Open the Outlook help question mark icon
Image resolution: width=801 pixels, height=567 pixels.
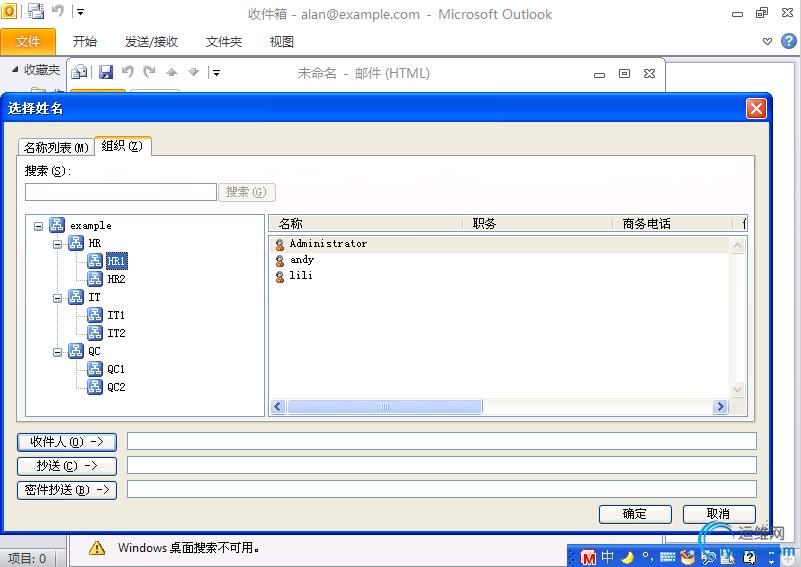[x=789, y=41]
